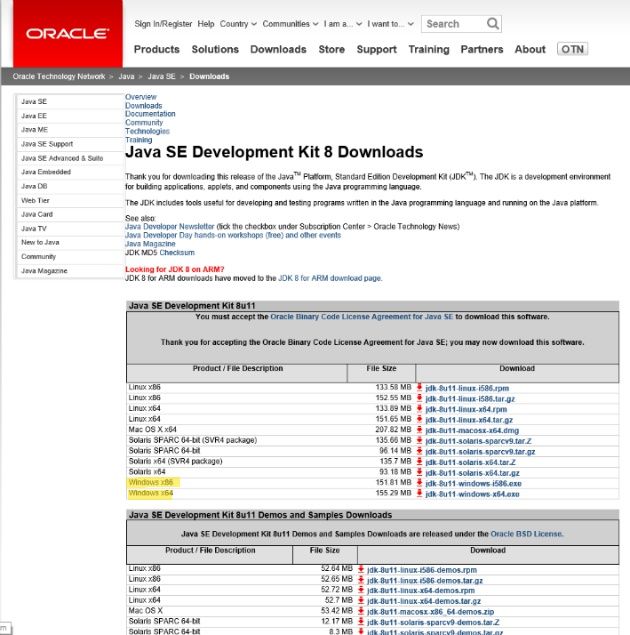Click download arrow icon for jdk-8u11-linux-i586.tar.gz
The width and height of the screenshot is (630, 635).
(x=419, y=398)
